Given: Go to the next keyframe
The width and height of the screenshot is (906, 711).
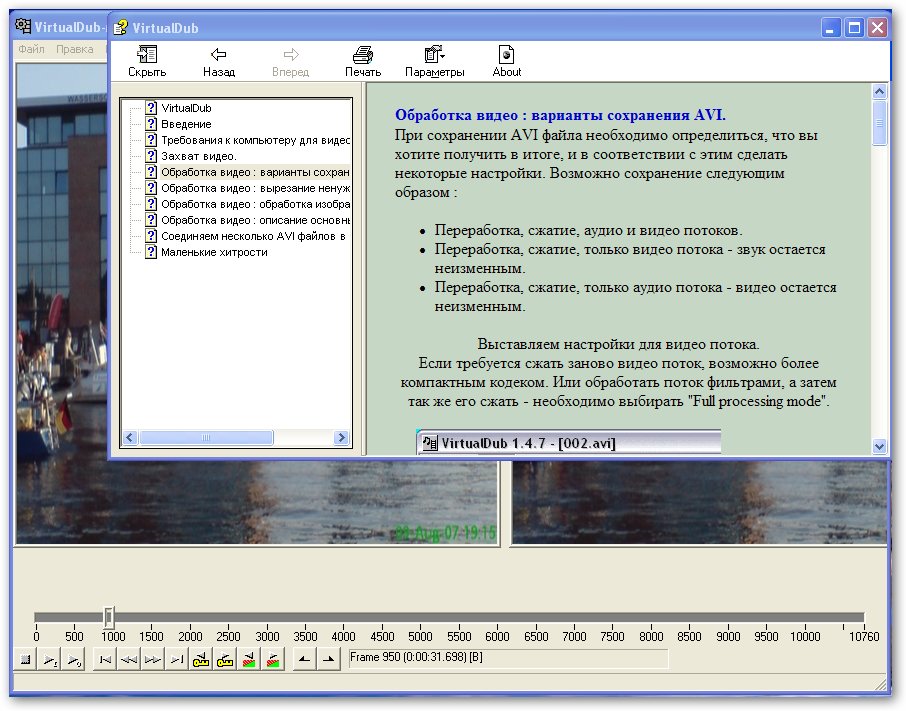Looking at the screenshot, I should click(x=225, y=660).
